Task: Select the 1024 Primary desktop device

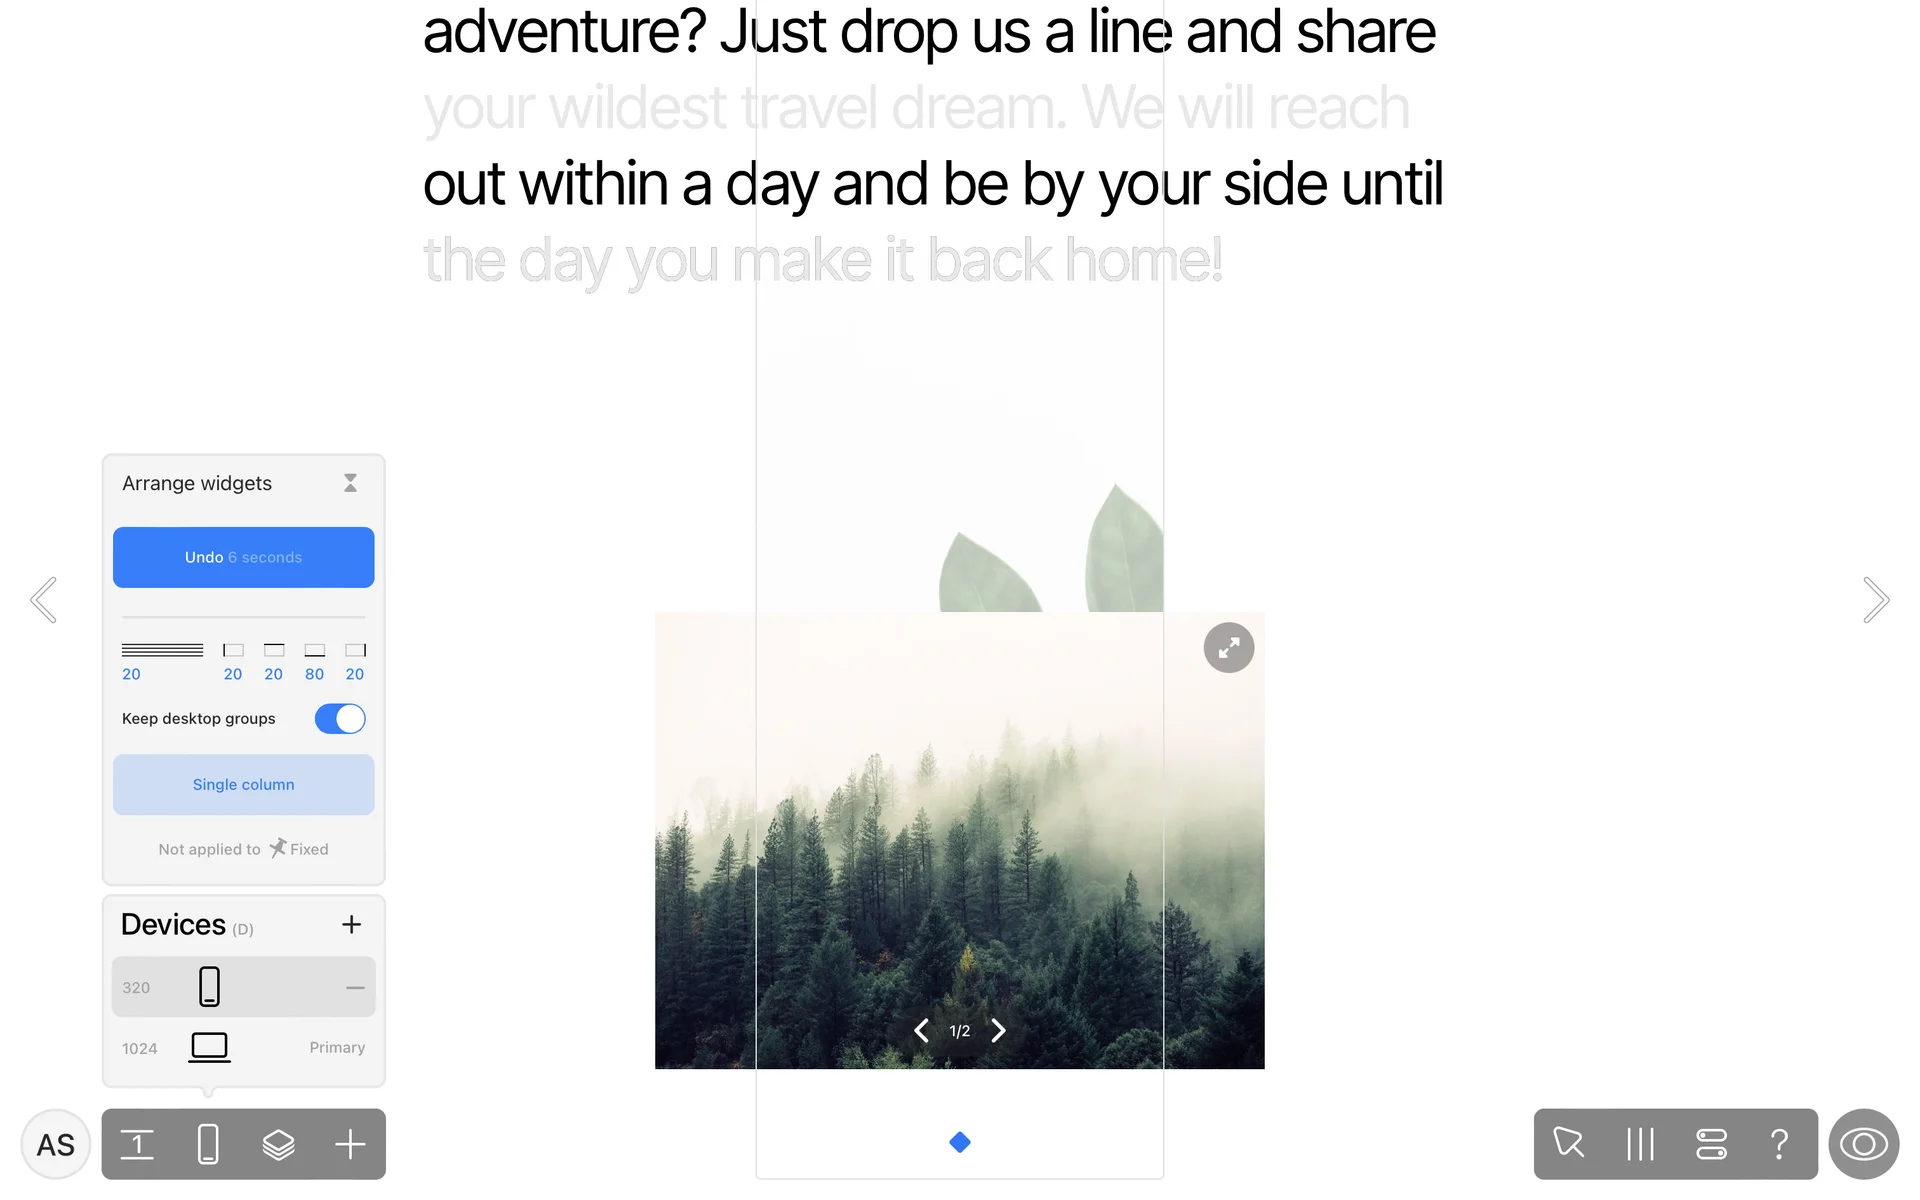Action: point(244,1048)
